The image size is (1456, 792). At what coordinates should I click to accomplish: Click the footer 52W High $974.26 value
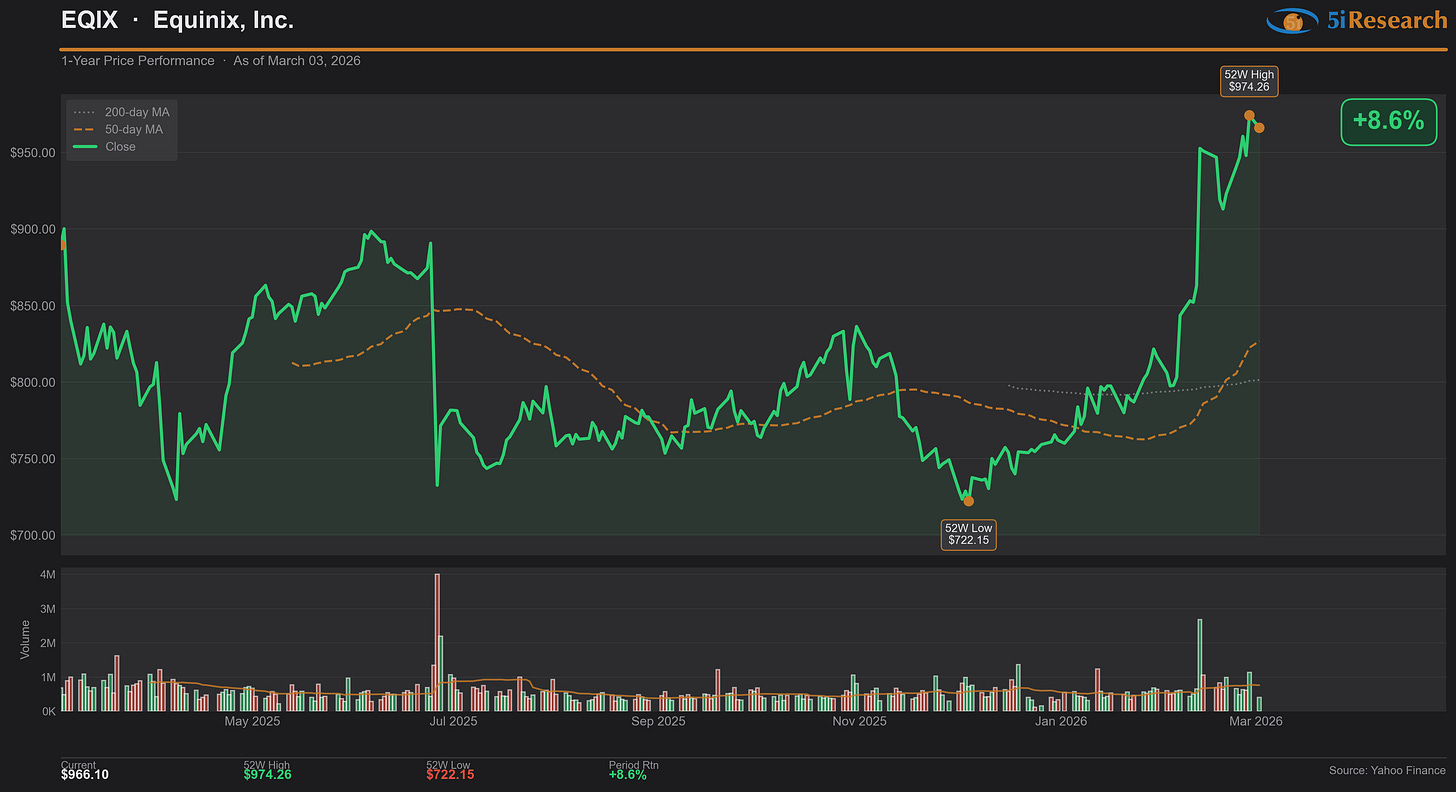coord(267,774)
